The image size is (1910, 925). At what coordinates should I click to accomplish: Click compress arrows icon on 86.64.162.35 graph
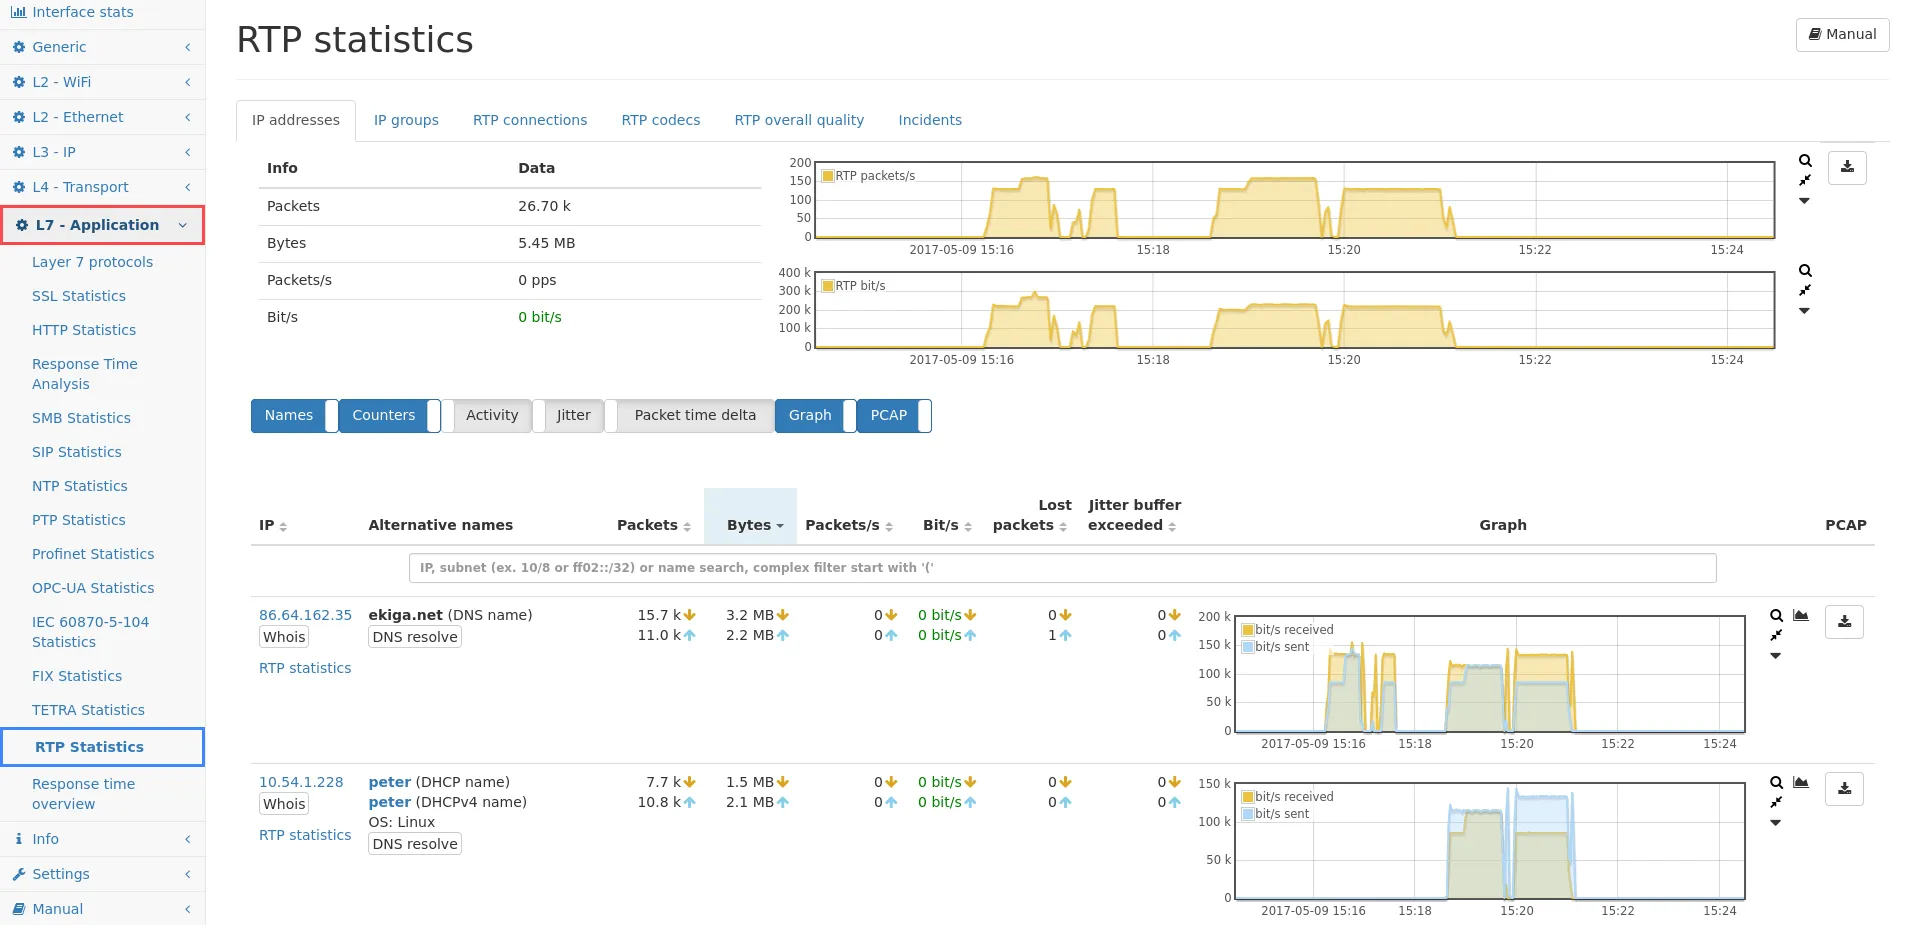1776,636
